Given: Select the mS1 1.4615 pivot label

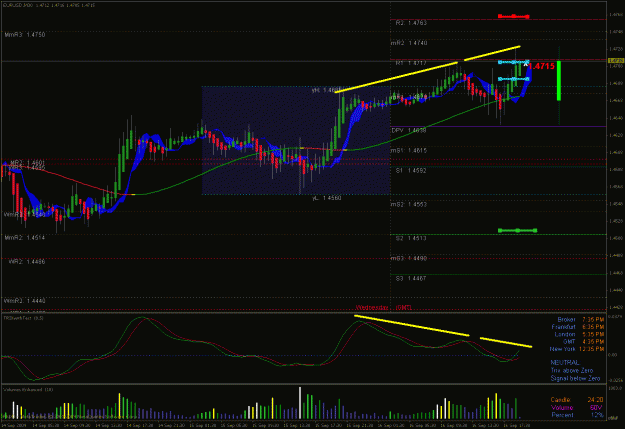Looking at the screenshot, I should click(x=409, y=150).
